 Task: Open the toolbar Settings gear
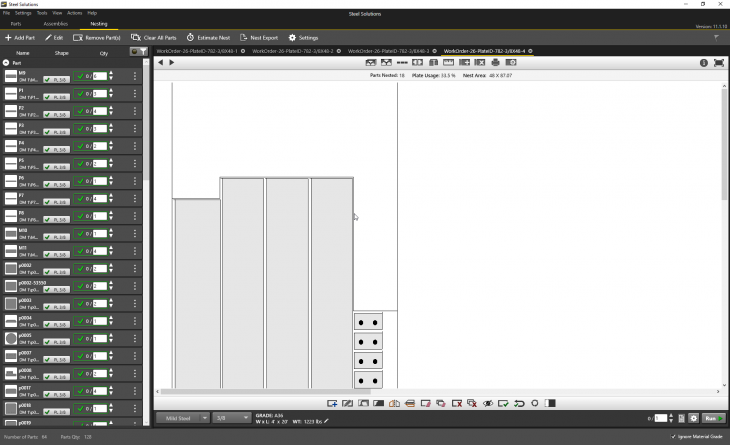[303, 38]
